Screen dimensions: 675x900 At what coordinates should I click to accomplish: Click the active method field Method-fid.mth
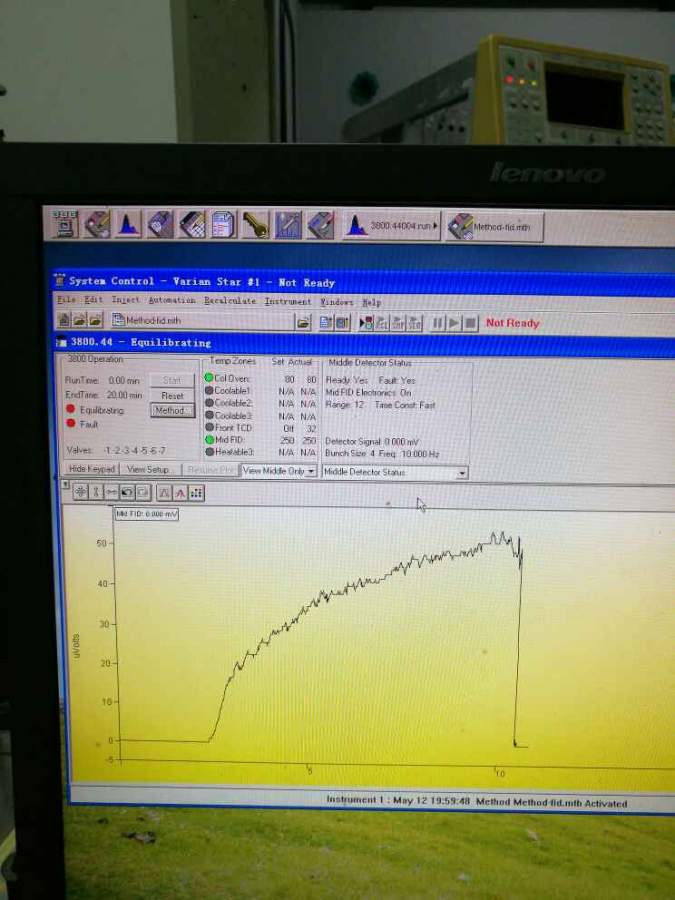202,321
